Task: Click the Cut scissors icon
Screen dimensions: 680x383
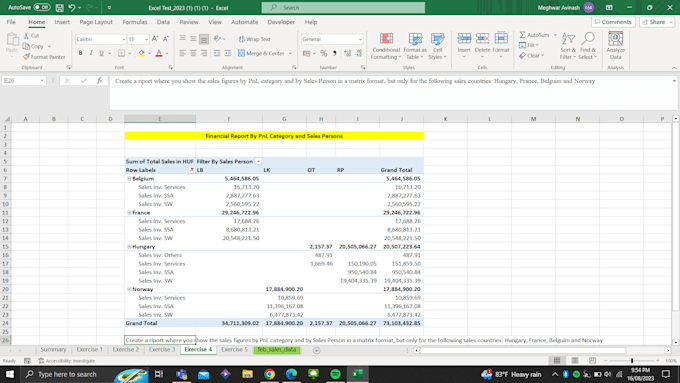Action: click(26, 36)
